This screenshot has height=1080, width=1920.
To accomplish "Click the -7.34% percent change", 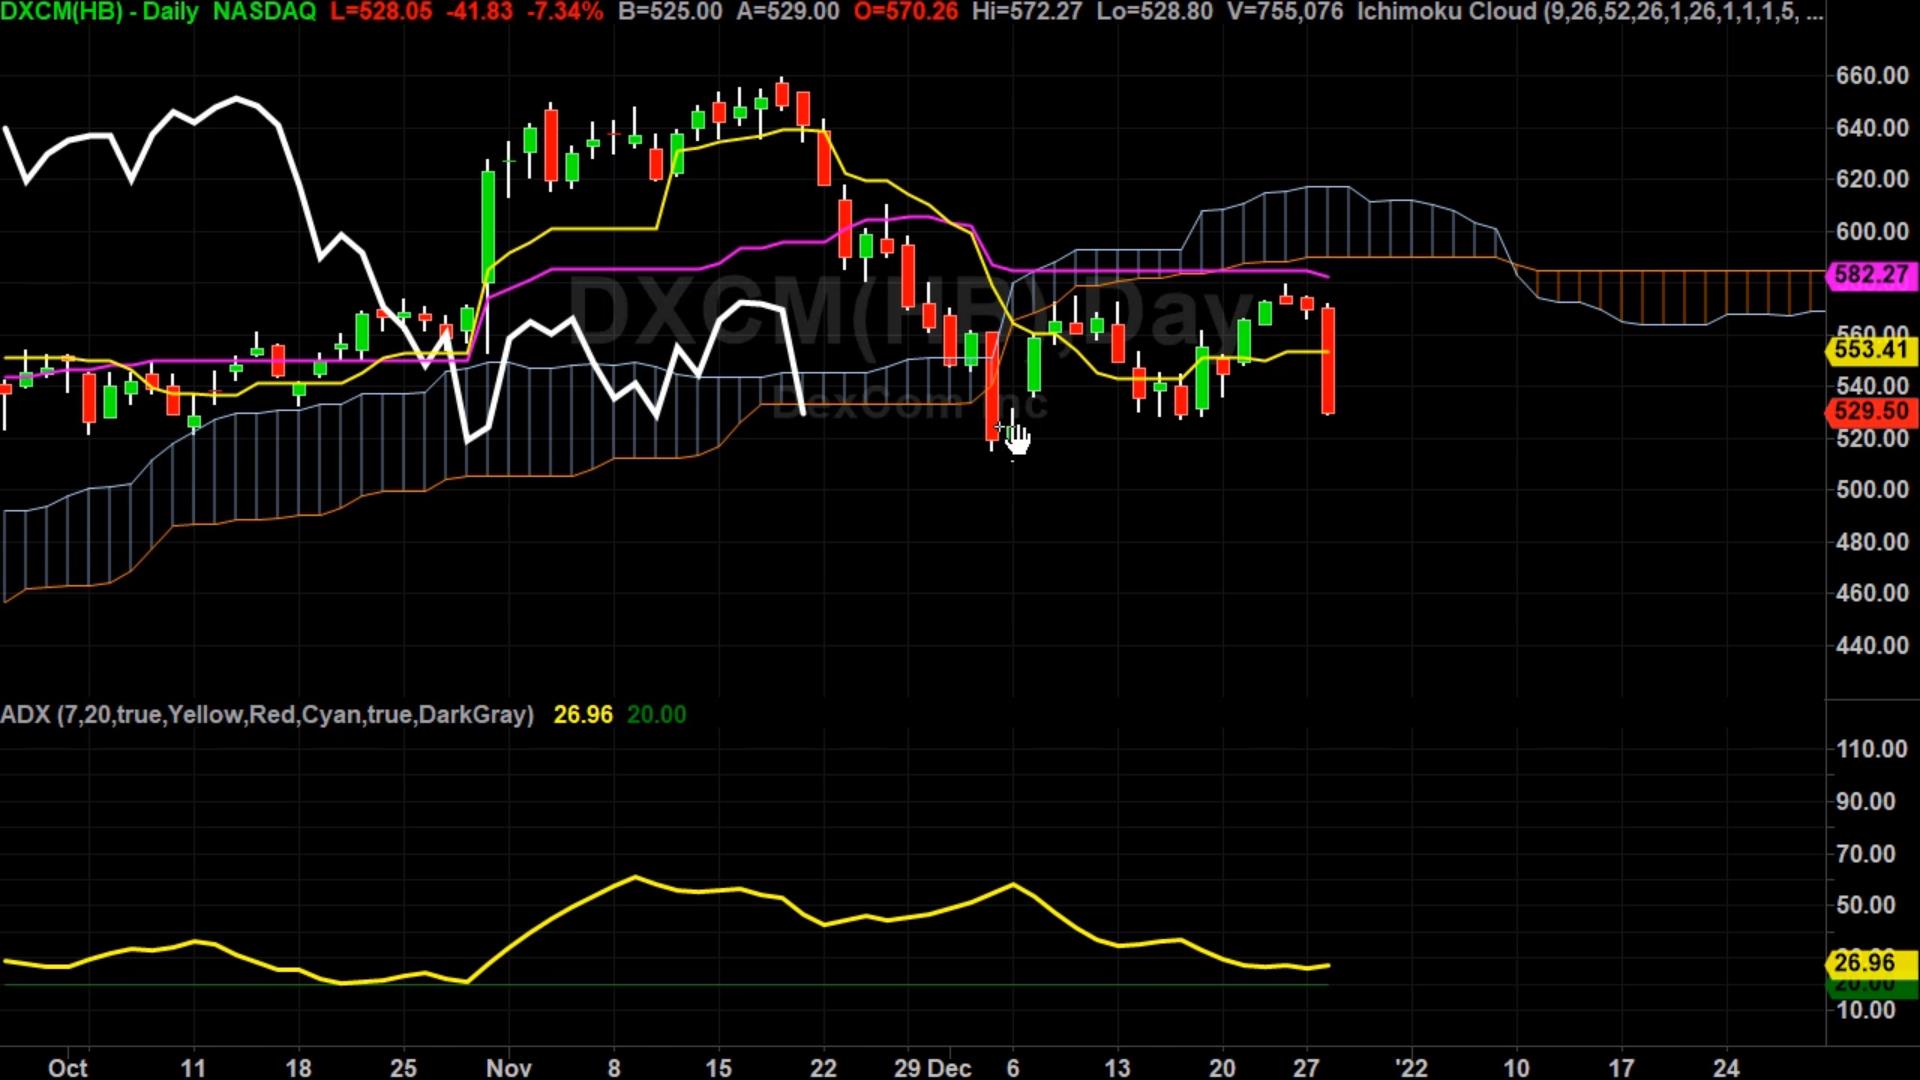I will tap(563, 12).
